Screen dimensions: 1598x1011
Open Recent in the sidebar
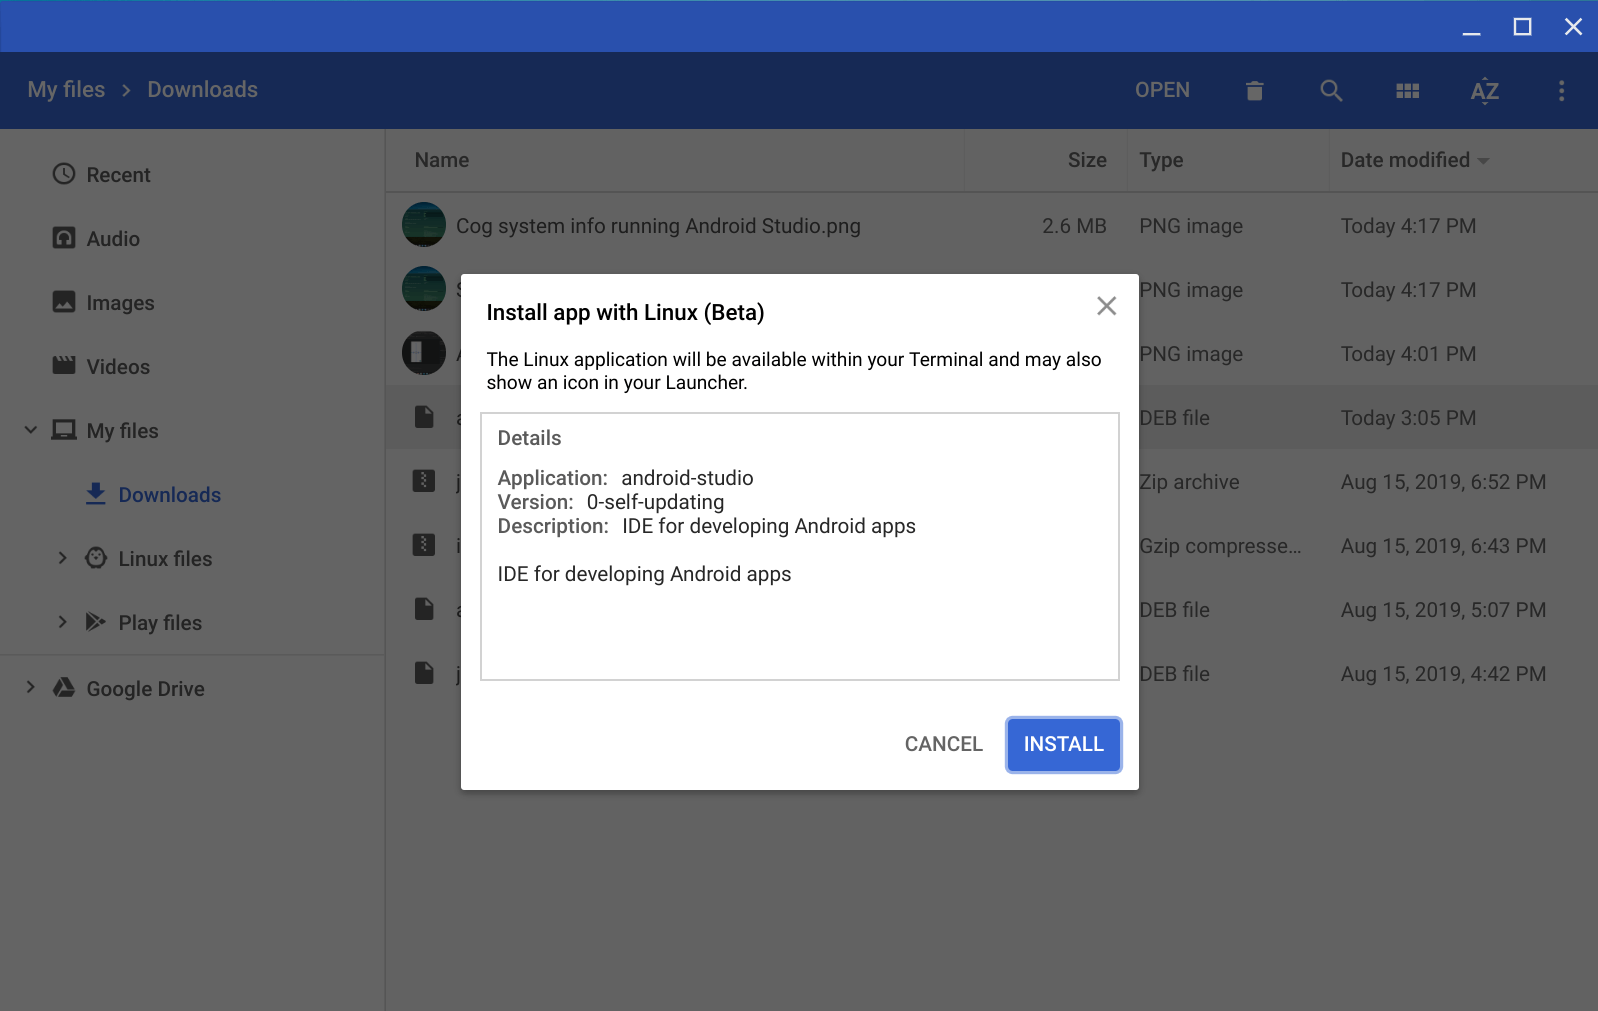coord(118,175)
